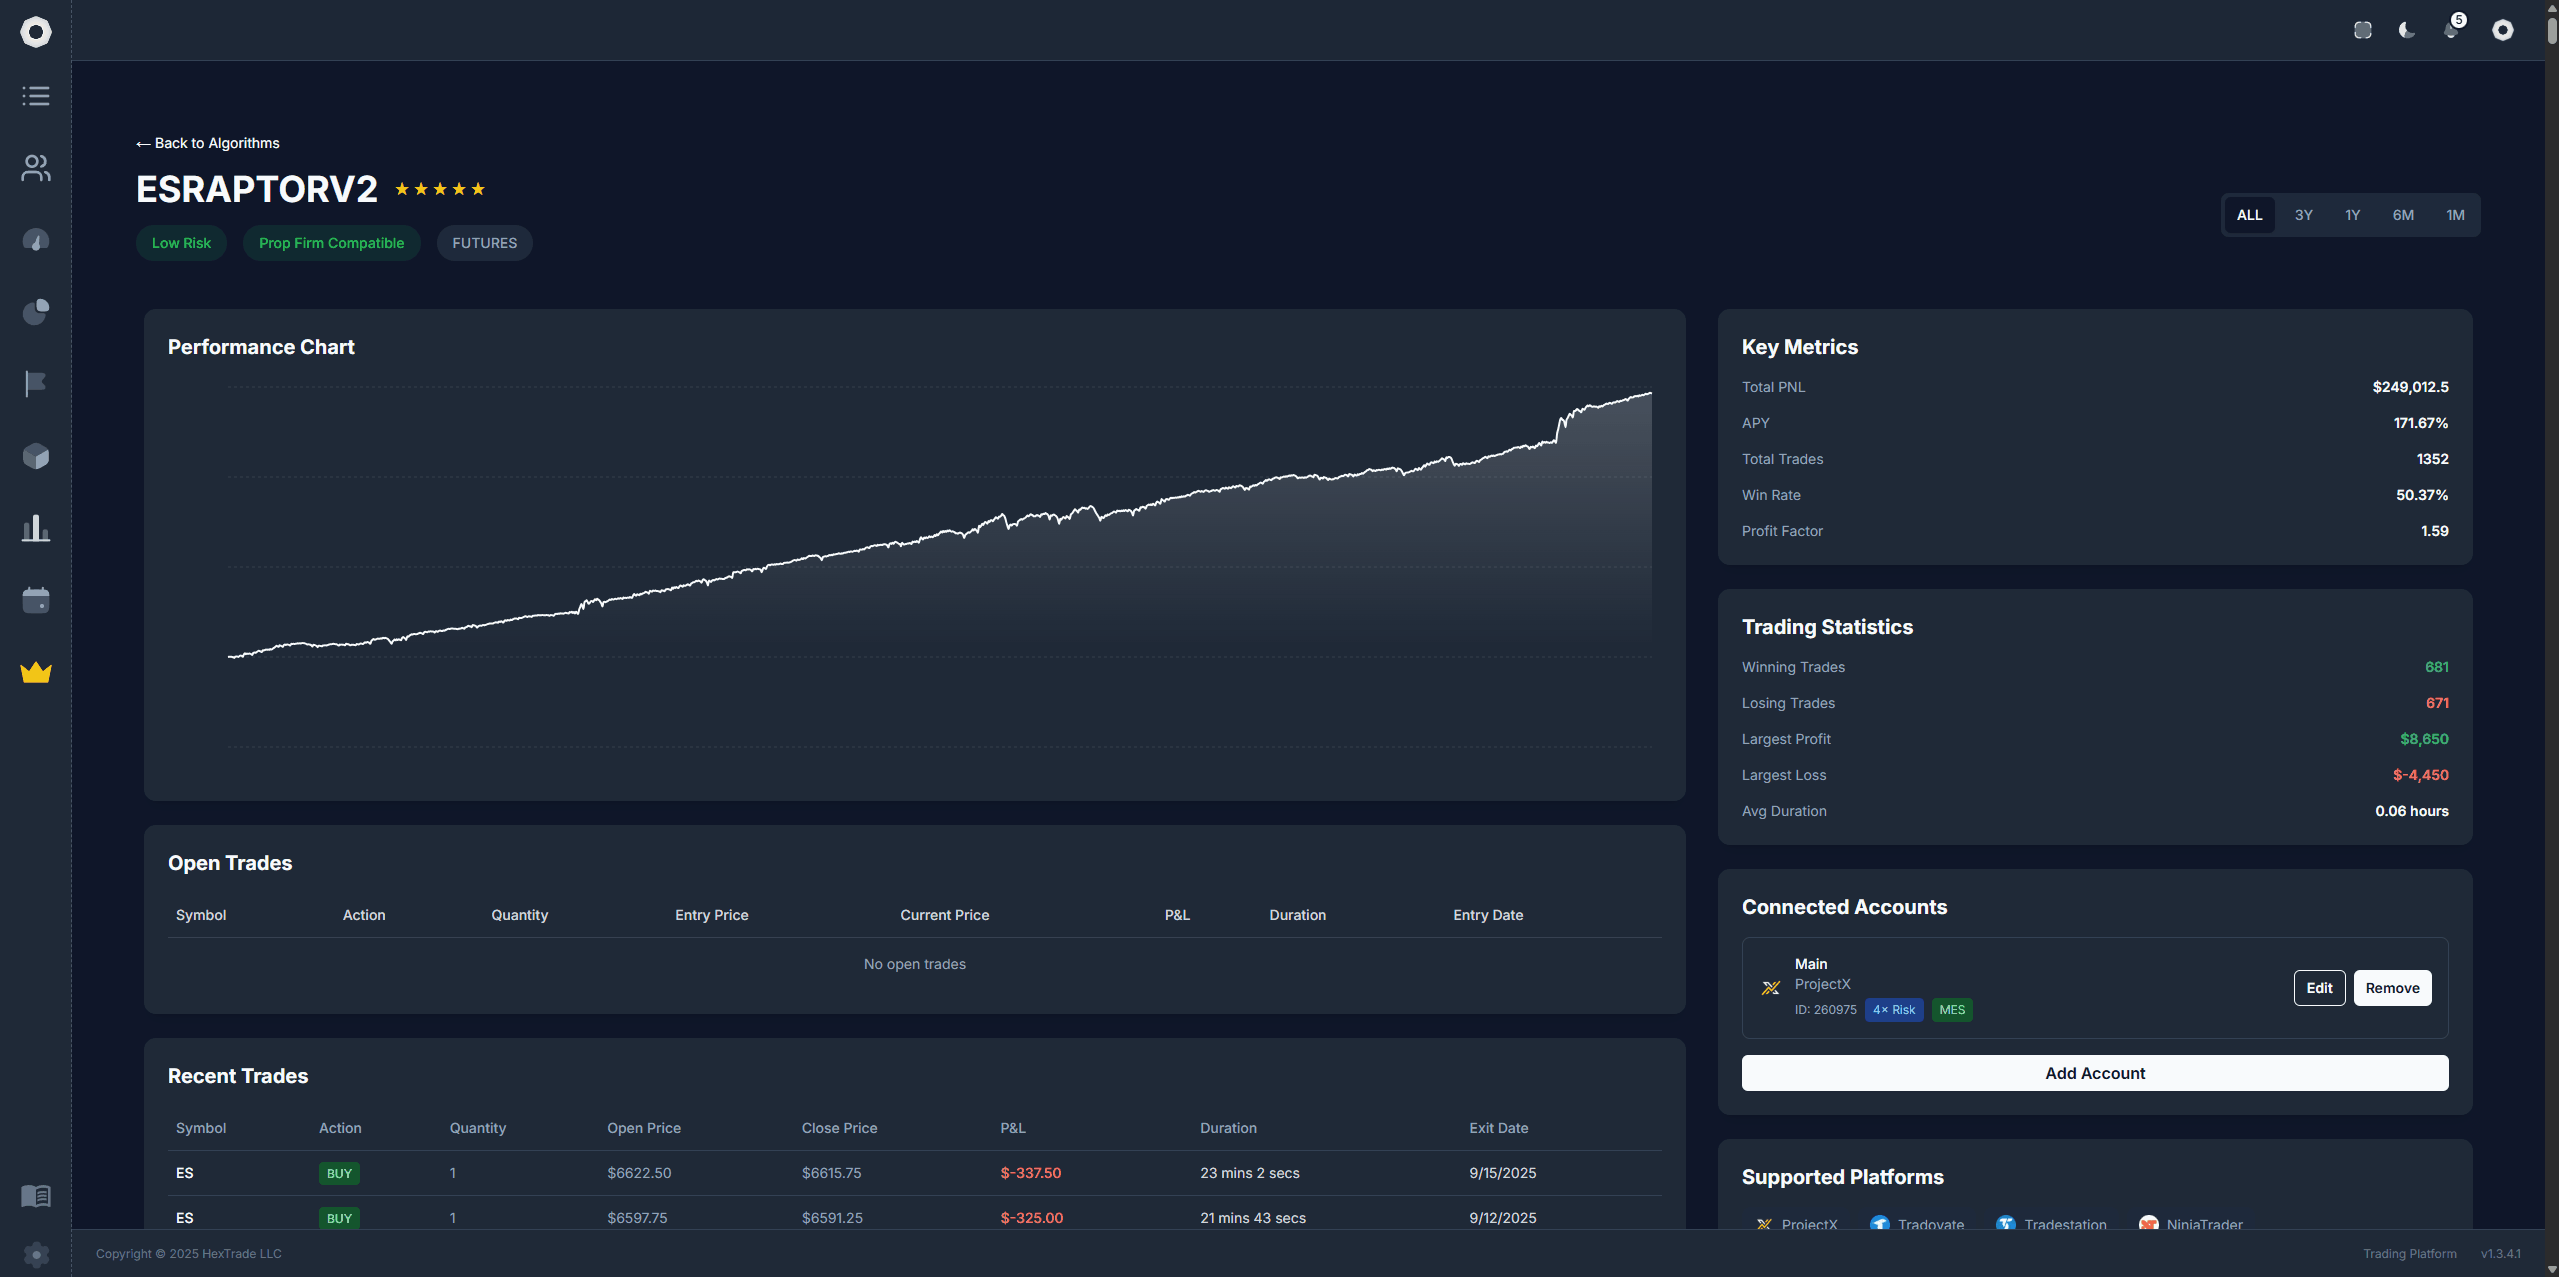This screenshot has width=2559, height=1277.
Task: Open the cube icon in sidebar
Action: pos(36,456)
